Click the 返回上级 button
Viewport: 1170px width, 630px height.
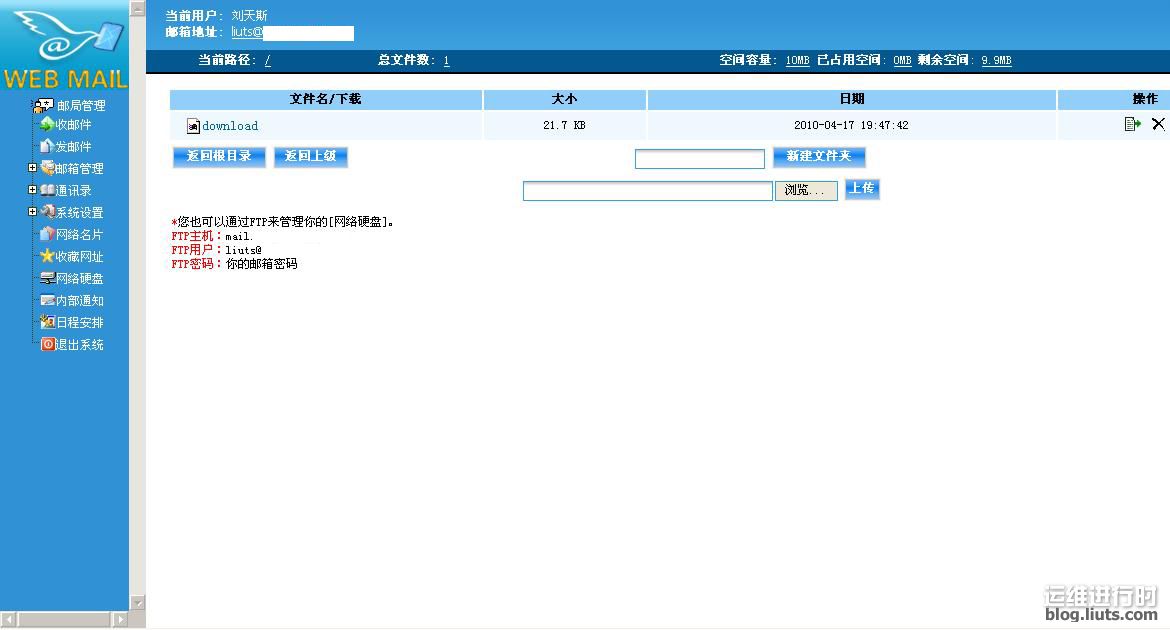tap(311, 157)
